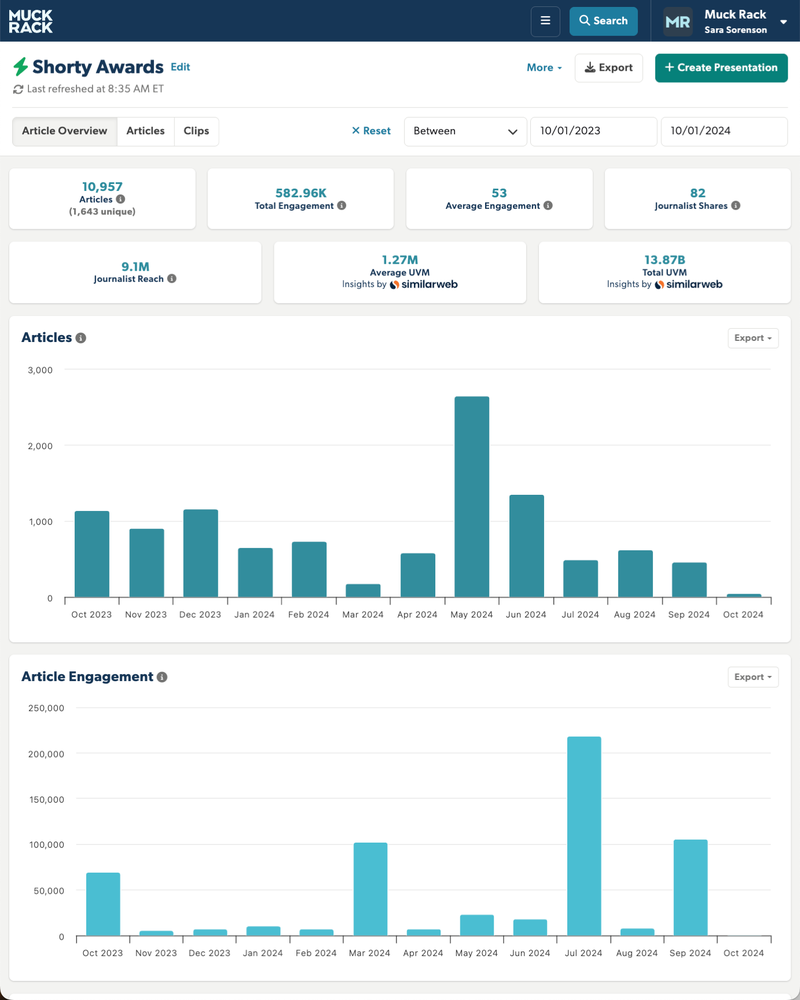Viewport: 800px width, 1000px height.
Task: Open the Export dropdown on the Articles chart
Action: 753,338
